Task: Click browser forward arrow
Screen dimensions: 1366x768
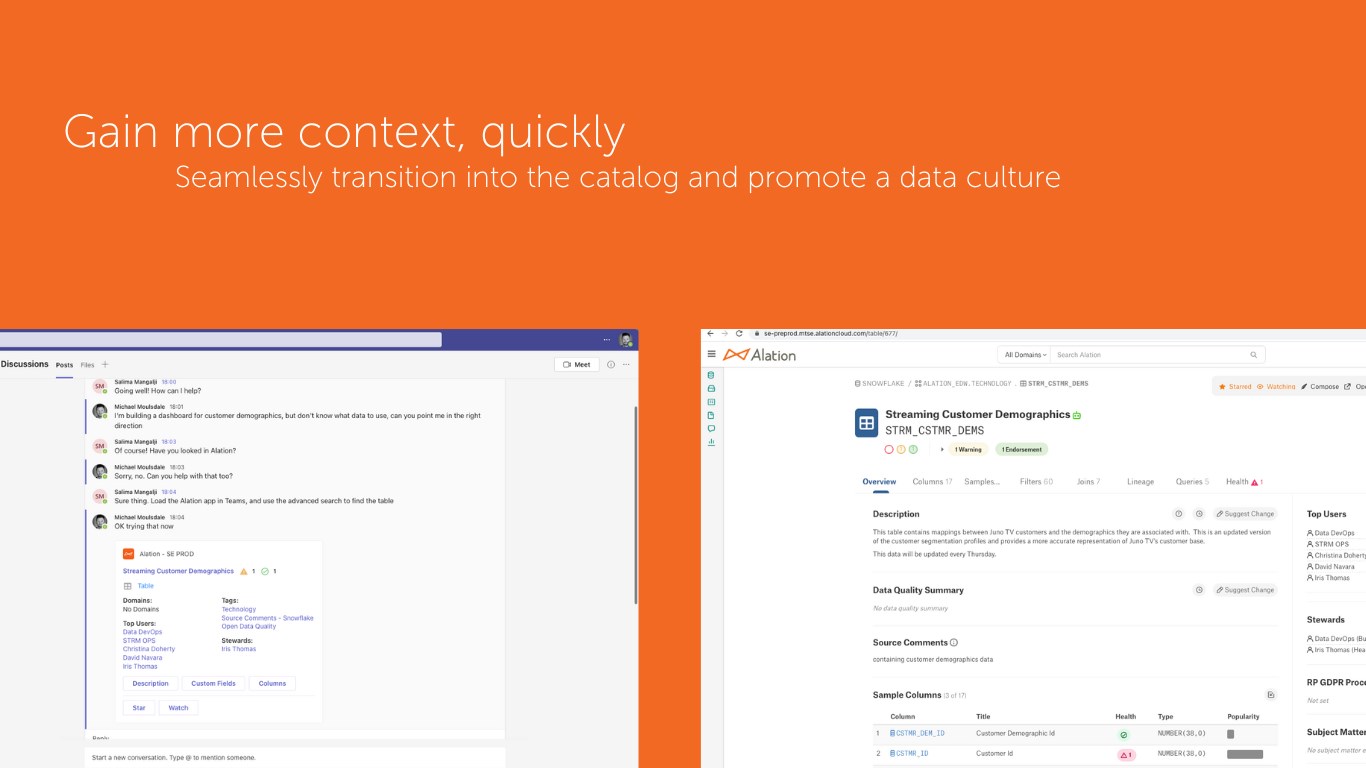Action: (724, 333)
